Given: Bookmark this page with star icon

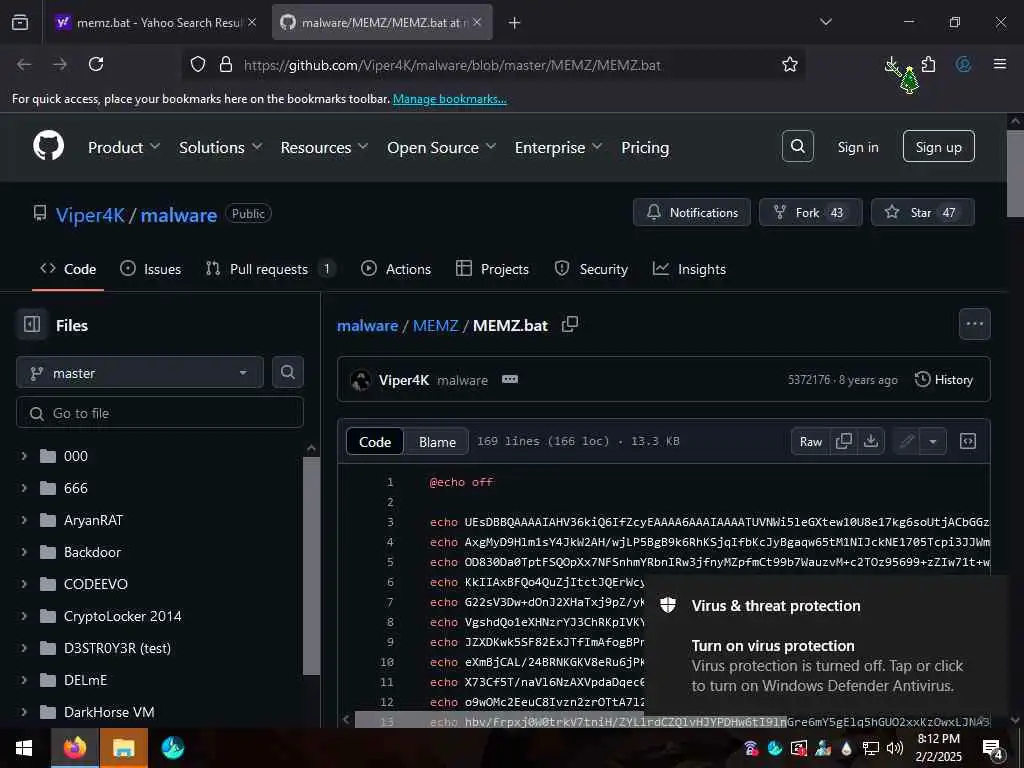Looking at the screenshot, I should (x=790, y=64).
